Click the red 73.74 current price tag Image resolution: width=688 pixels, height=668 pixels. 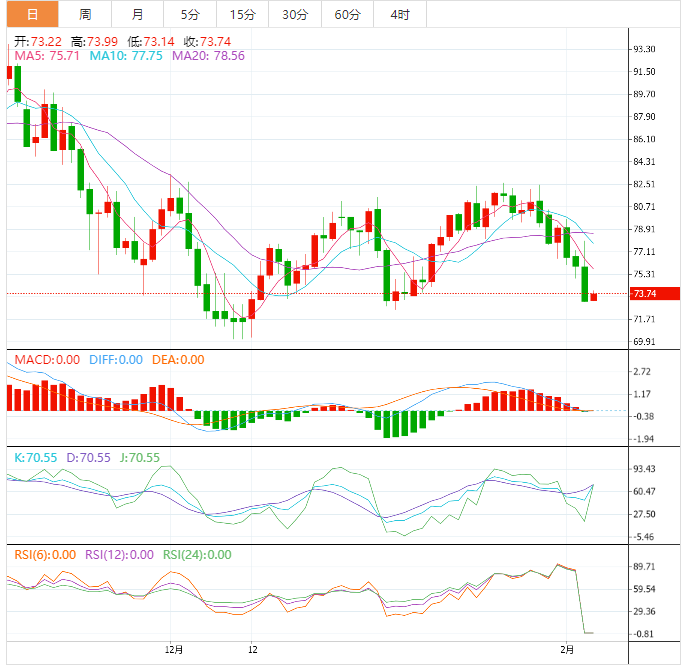(645, 294)
